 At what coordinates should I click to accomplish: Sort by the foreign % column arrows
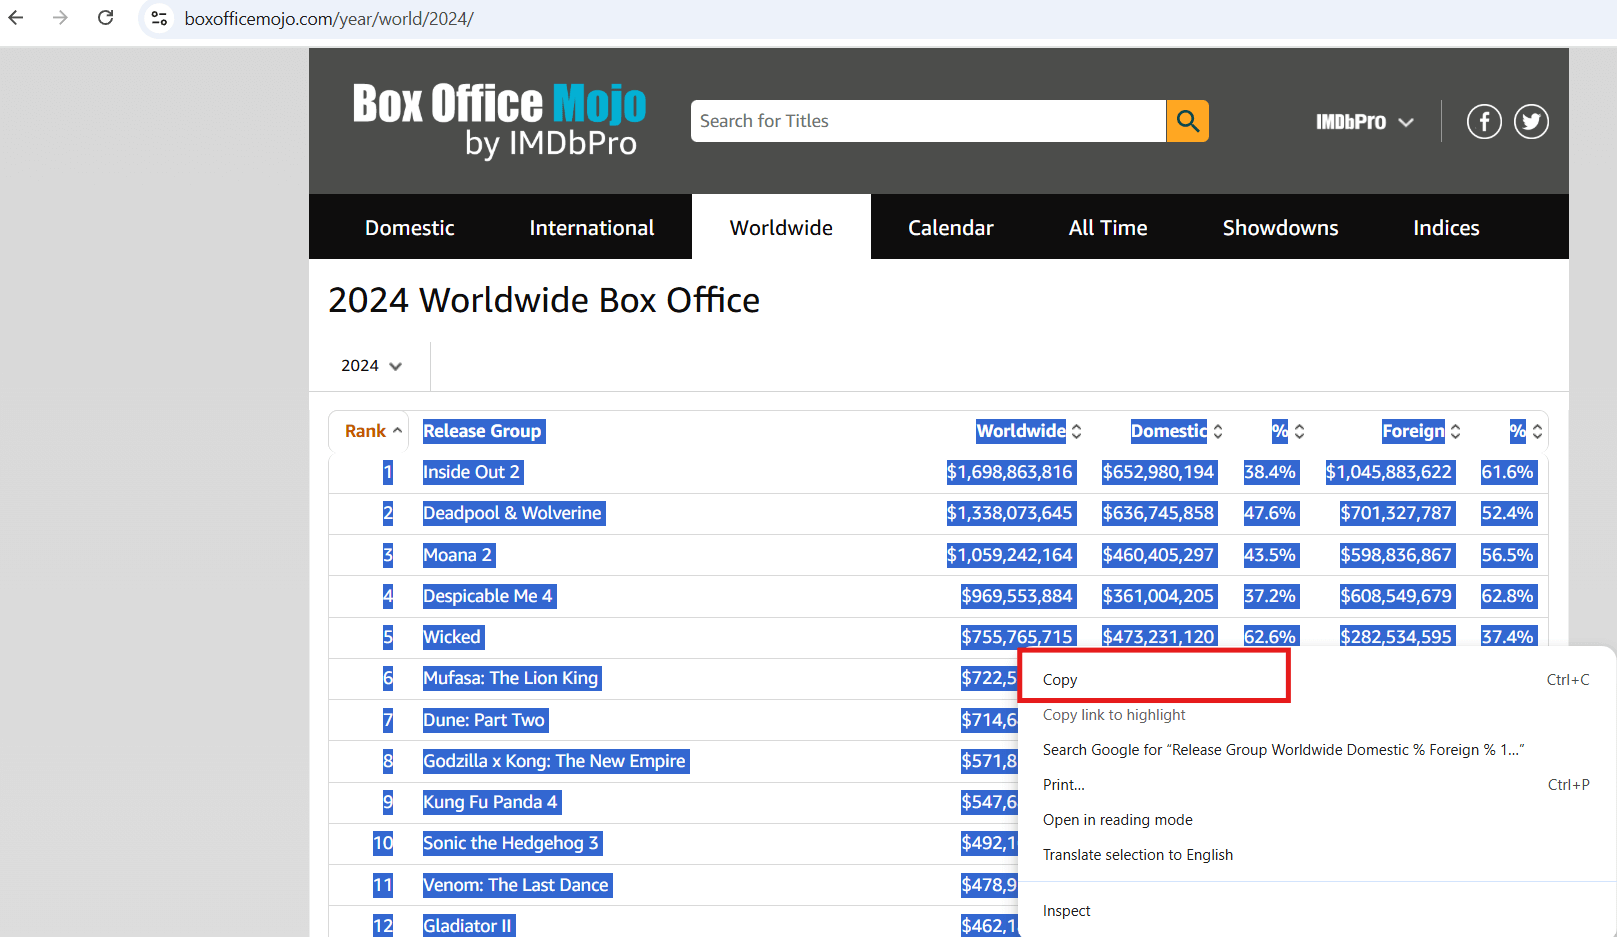tap(1537, 431)
